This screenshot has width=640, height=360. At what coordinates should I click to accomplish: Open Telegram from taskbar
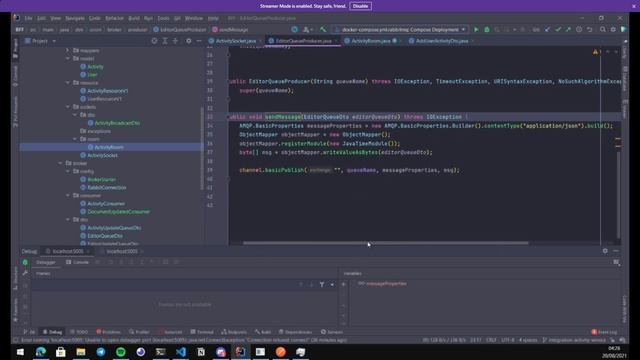pos(101,352)
